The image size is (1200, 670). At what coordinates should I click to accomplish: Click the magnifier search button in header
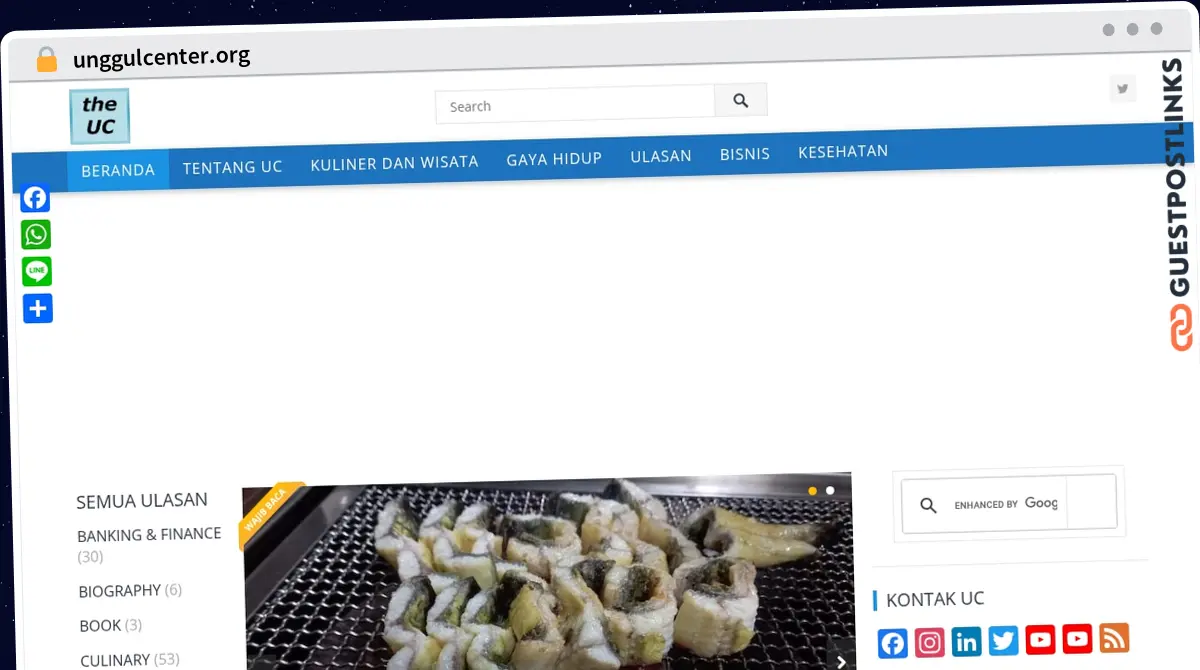(741, 100)
